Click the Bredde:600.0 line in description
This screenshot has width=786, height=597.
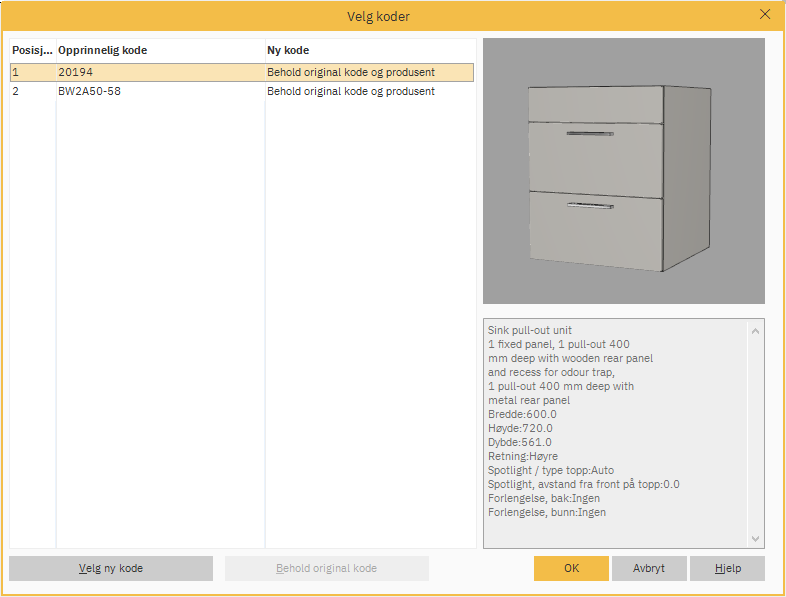click(522, 414)
